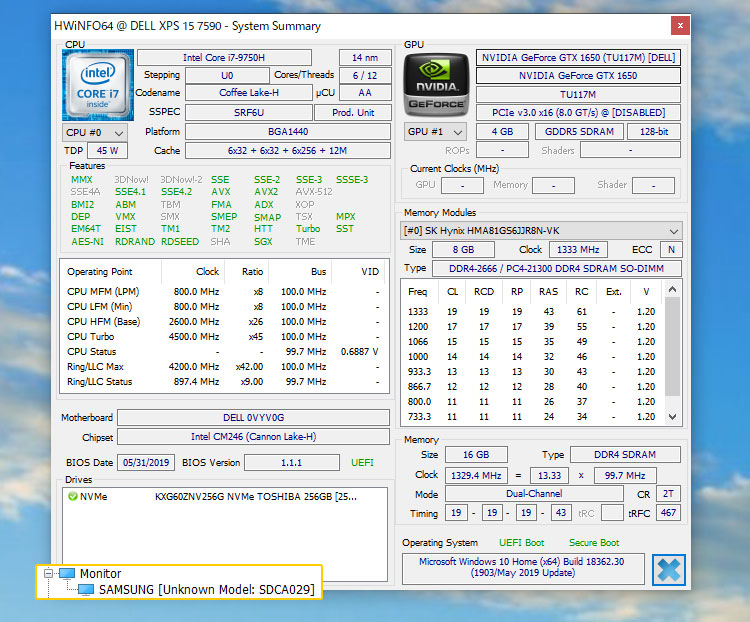Image resolution: width=750 pixels, height=622 pixels.
Task: Click the timings table scroll down arrow
Action: 673,417
